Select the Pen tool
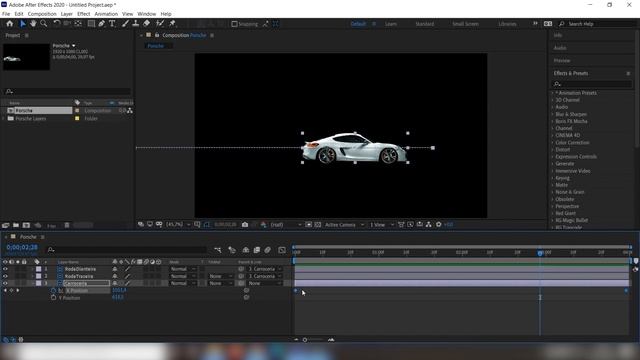The height and width of the screenshot is (360, 640). 101,24
